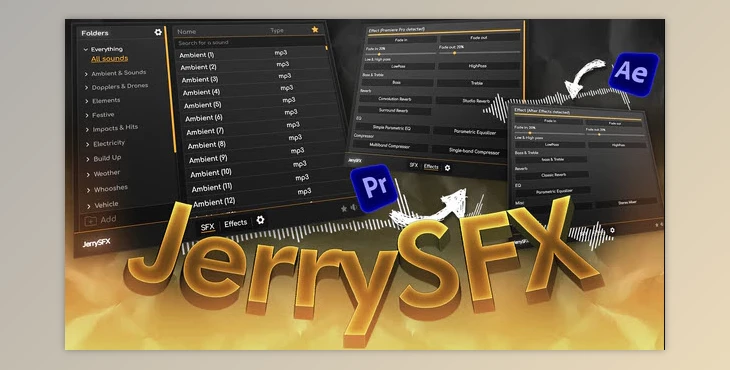Viewport: 730px width, 370px height.
Task: Apply Fade in in Premiere Pro panel
Action: coord(401,40)
